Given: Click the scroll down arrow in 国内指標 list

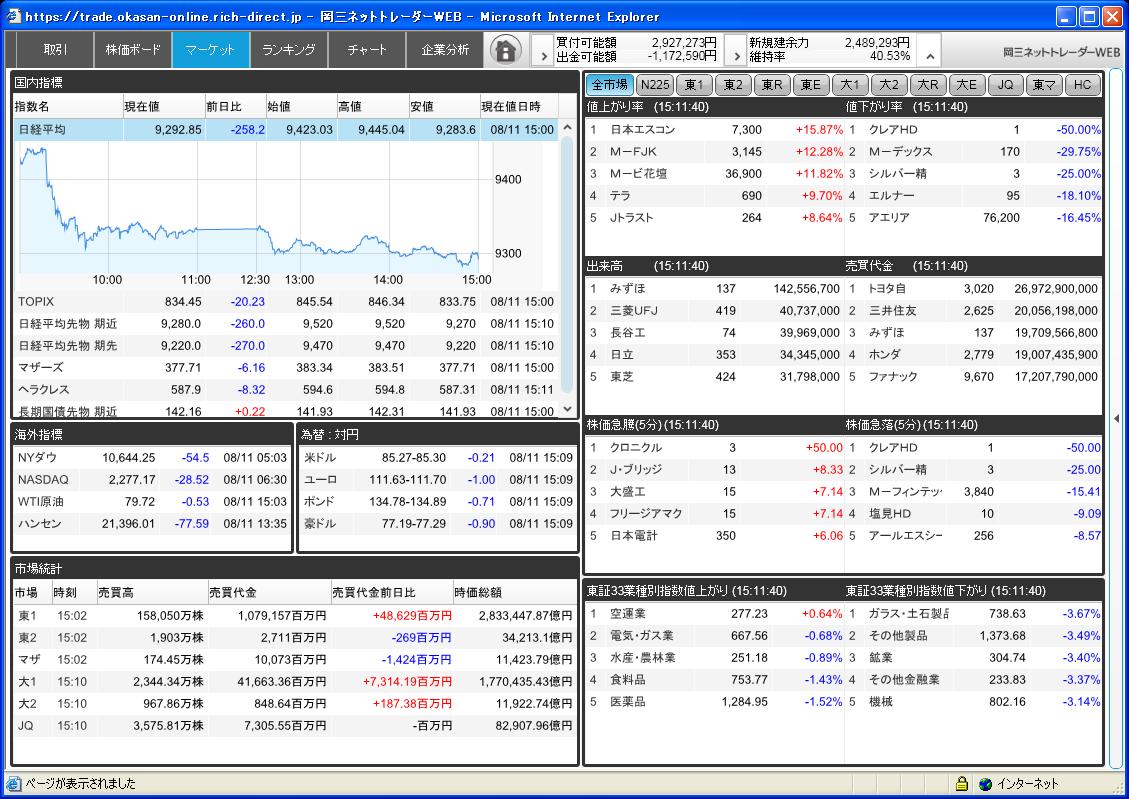Looking at the screenshot, I should [x=568, y=409].
